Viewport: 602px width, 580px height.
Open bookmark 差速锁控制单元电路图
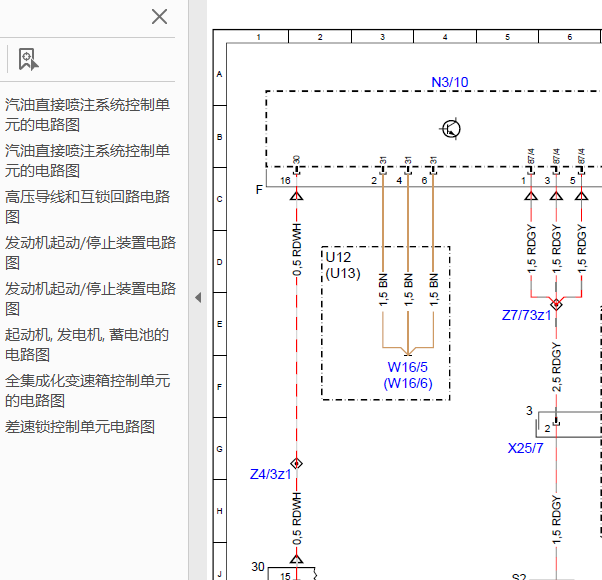point(80,427)
